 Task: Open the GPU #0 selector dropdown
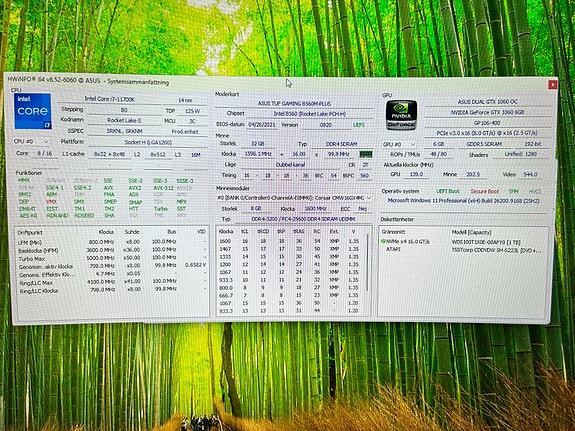(x=399, y=145)
